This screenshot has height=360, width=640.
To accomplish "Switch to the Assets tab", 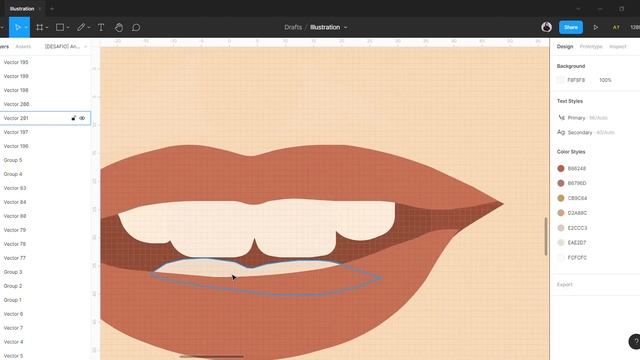I will click(23, 47).
